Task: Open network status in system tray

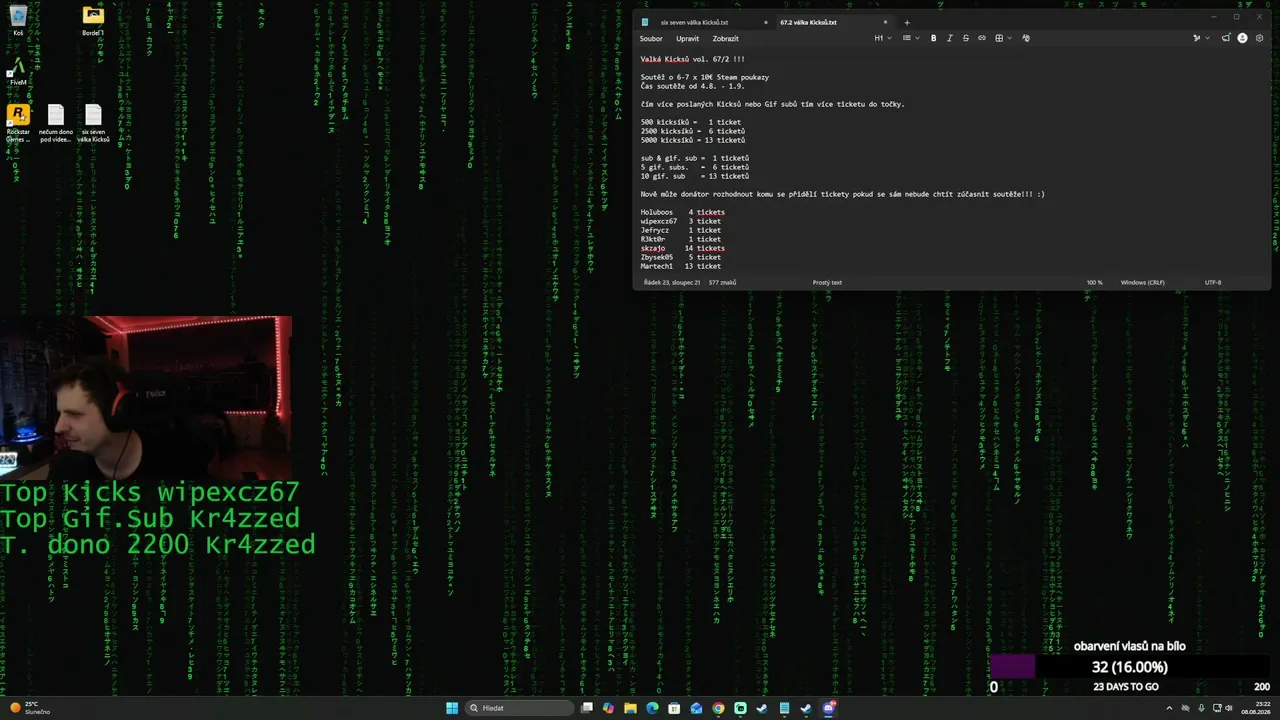Action: point(1215,708)
